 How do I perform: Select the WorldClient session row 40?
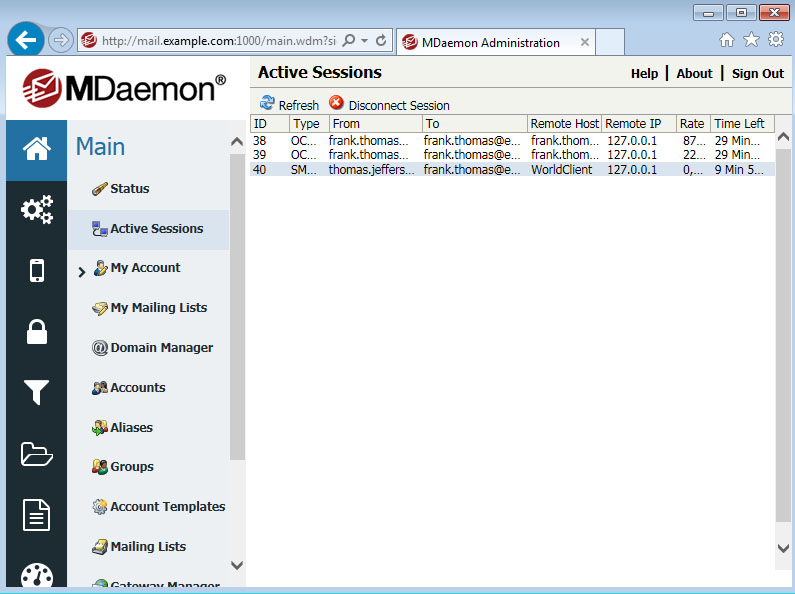tap(512, 169)
